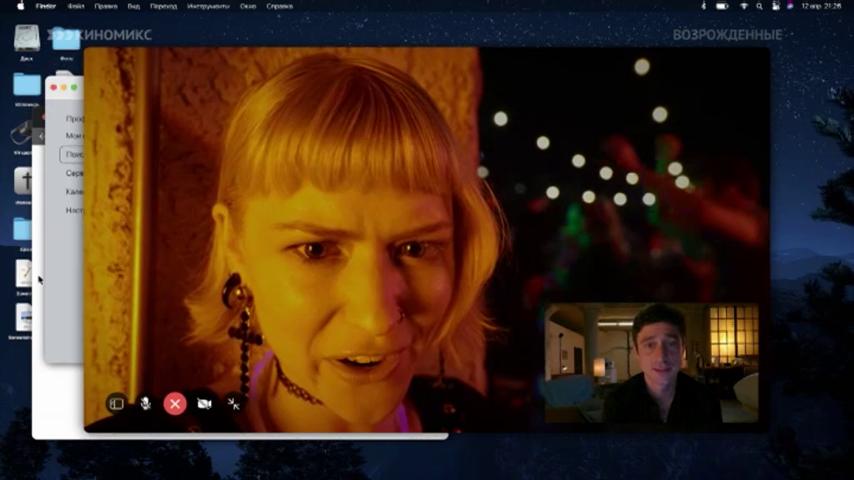Open the Справка menu
Viewport: 854px width, 480px height.
279,6
